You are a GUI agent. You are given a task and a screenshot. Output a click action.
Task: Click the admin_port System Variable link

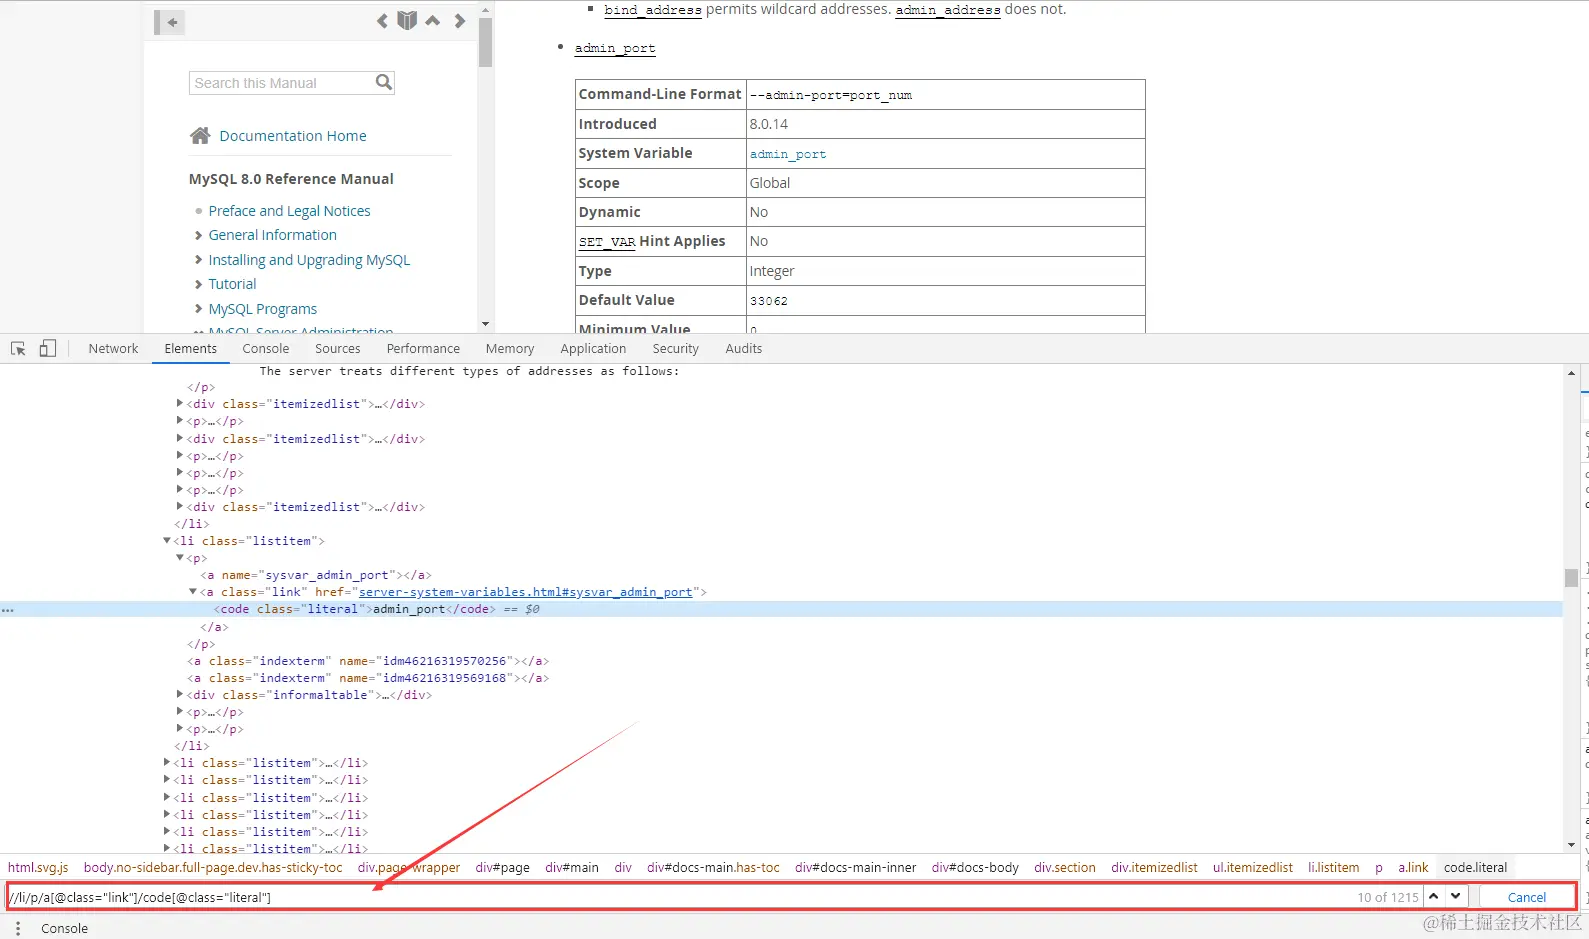point(788,154)
